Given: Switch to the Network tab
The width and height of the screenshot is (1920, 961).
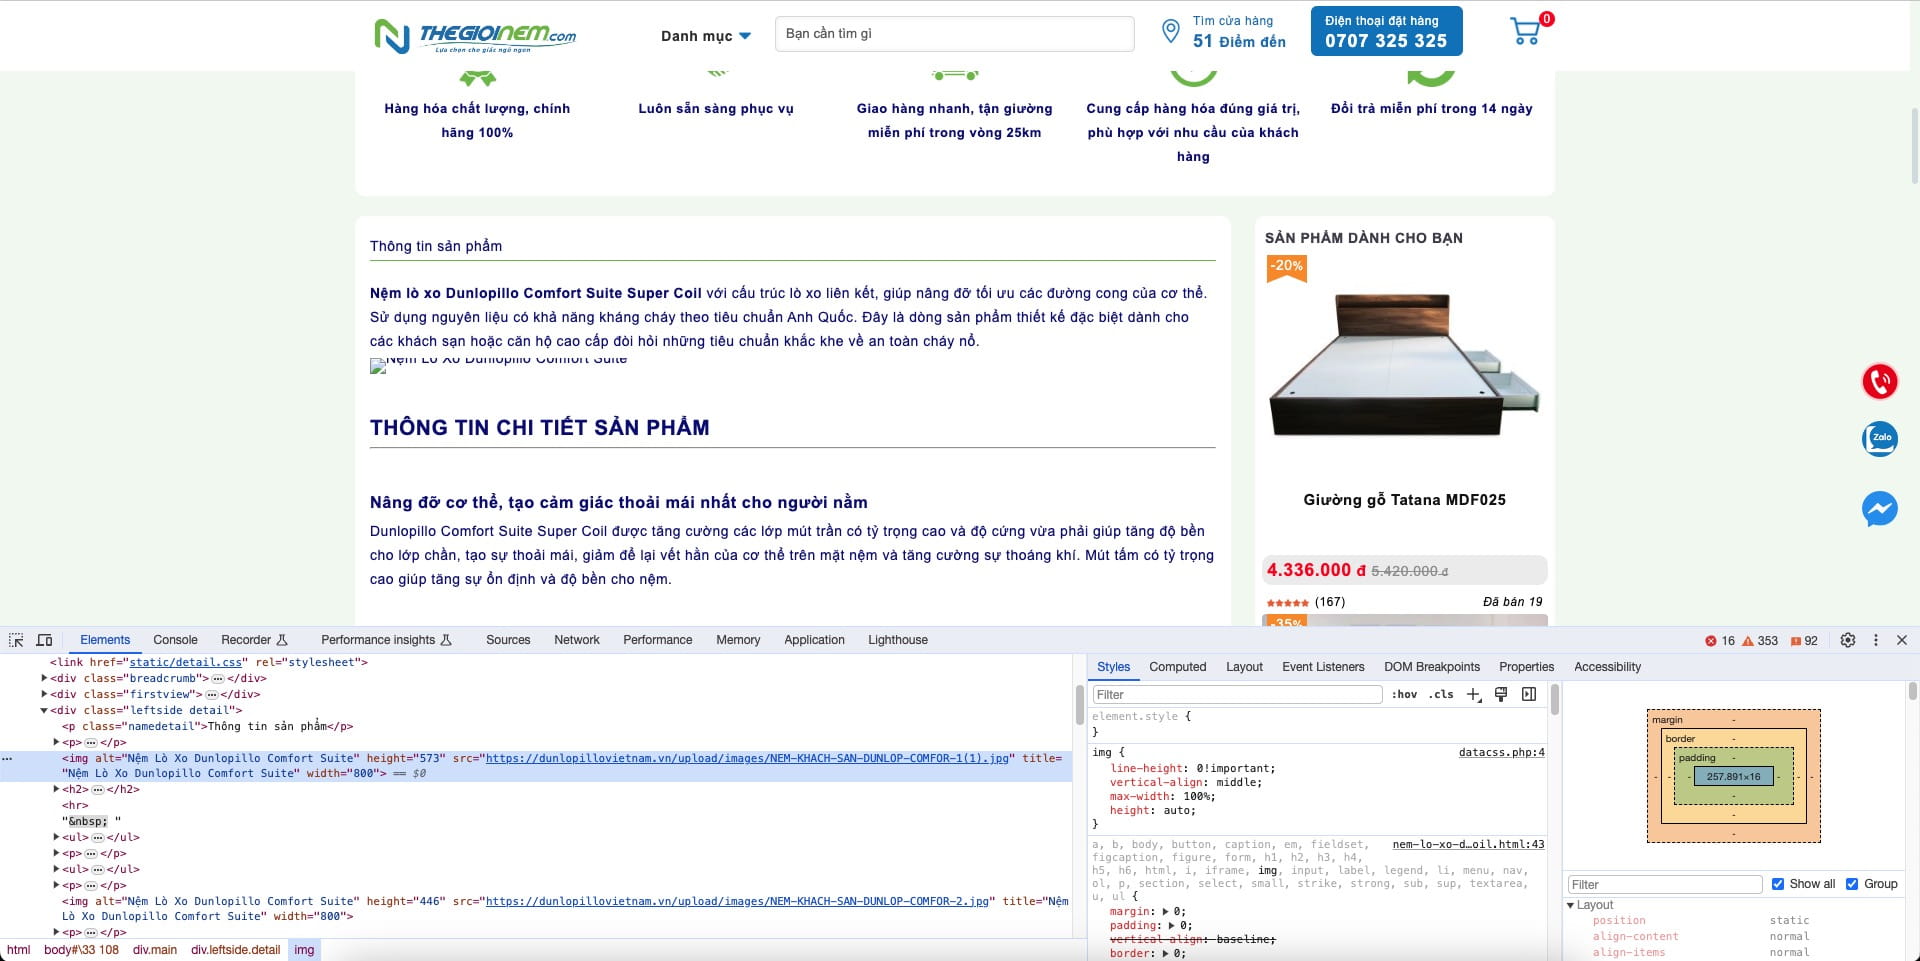Looking at the screenshot, I should click(x=577, y=640).
